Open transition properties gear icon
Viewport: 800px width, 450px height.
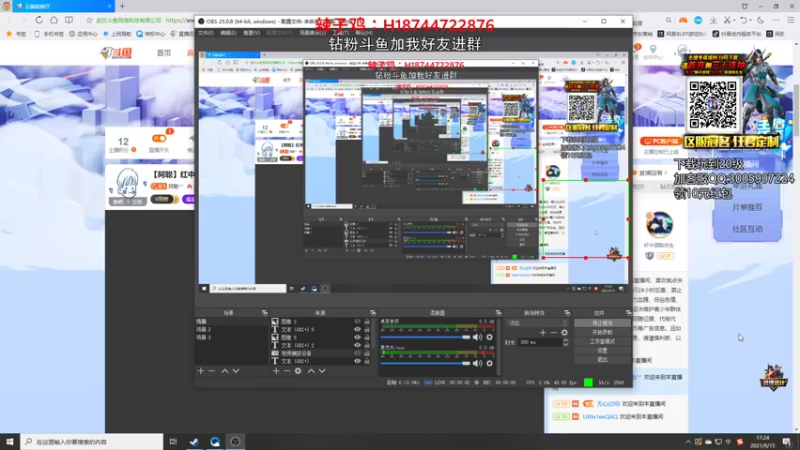point(564,333)
